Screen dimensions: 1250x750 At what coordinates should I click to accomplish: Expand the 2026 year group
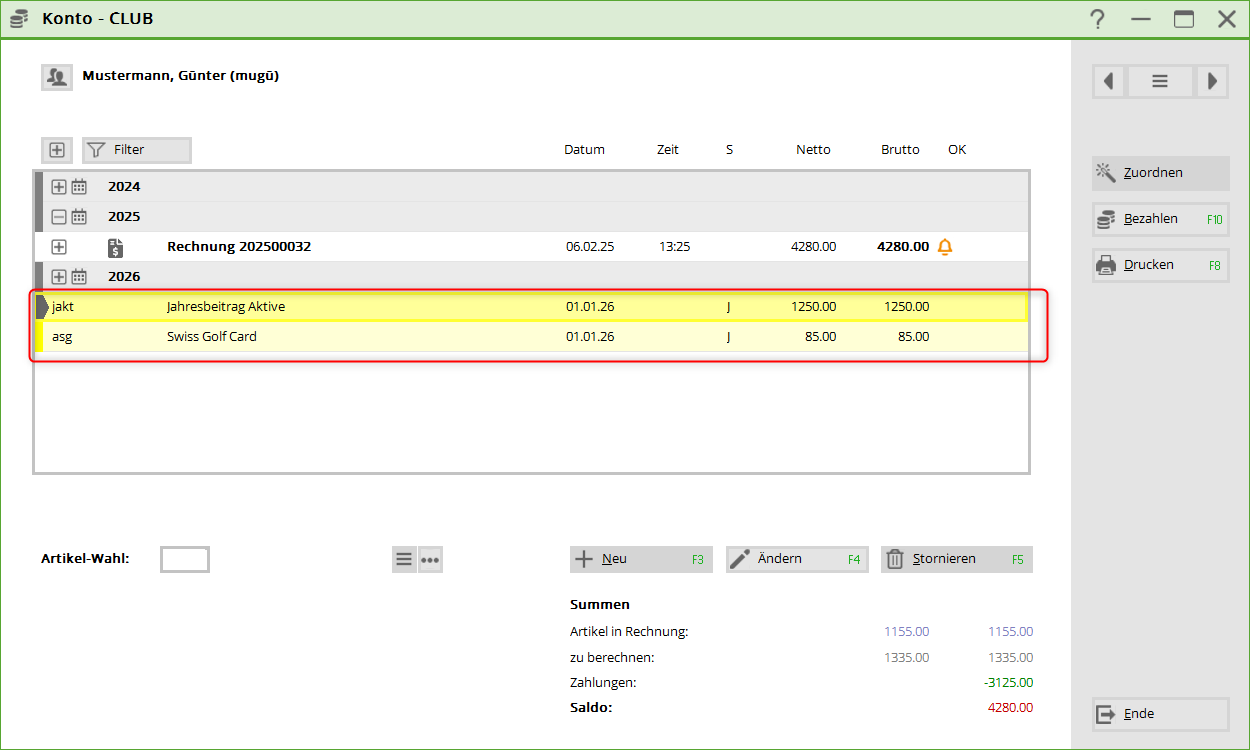pos(59,277)
